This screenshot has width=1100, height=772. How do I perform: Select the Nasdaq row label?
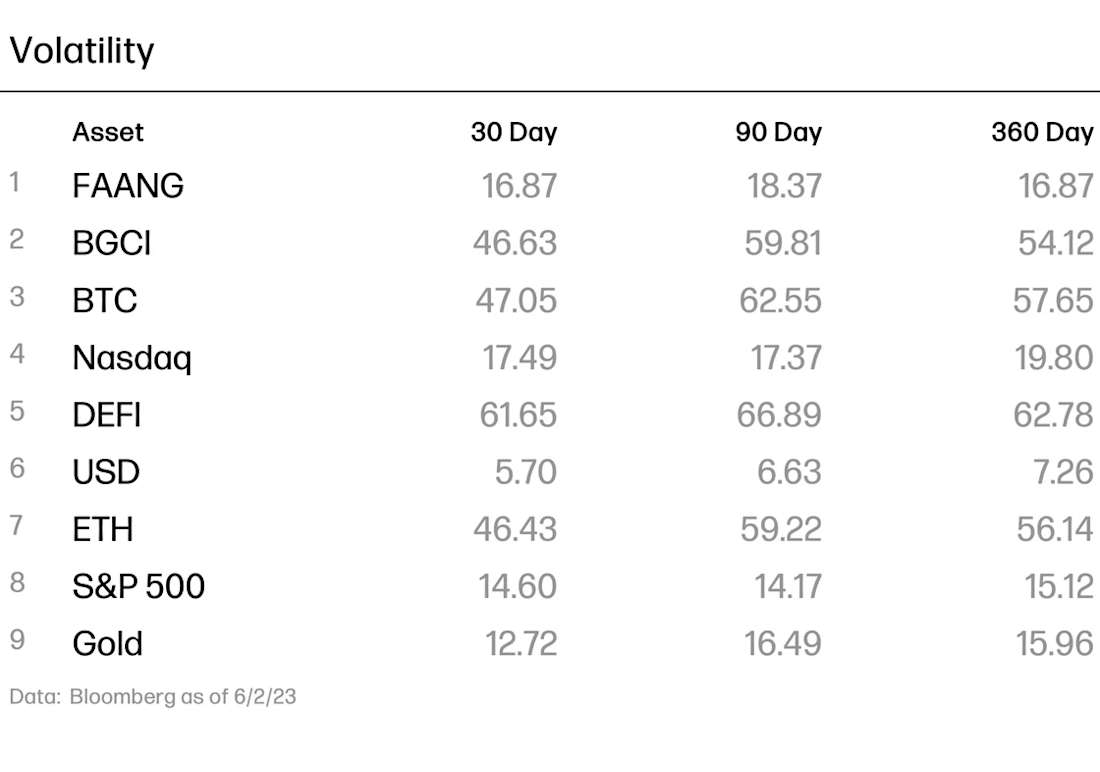click(132, 358)
